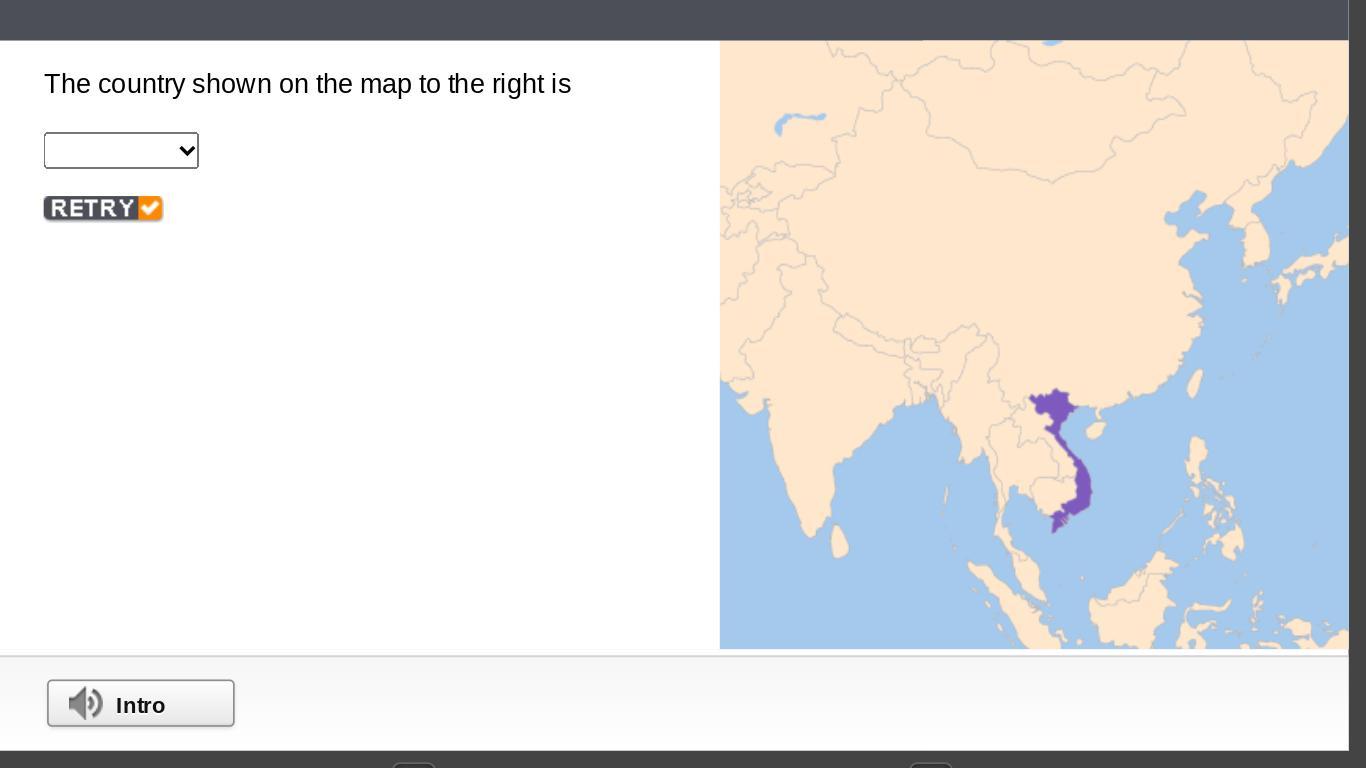Click the RETRY button
1366x768 pixels.
point(103,208)
